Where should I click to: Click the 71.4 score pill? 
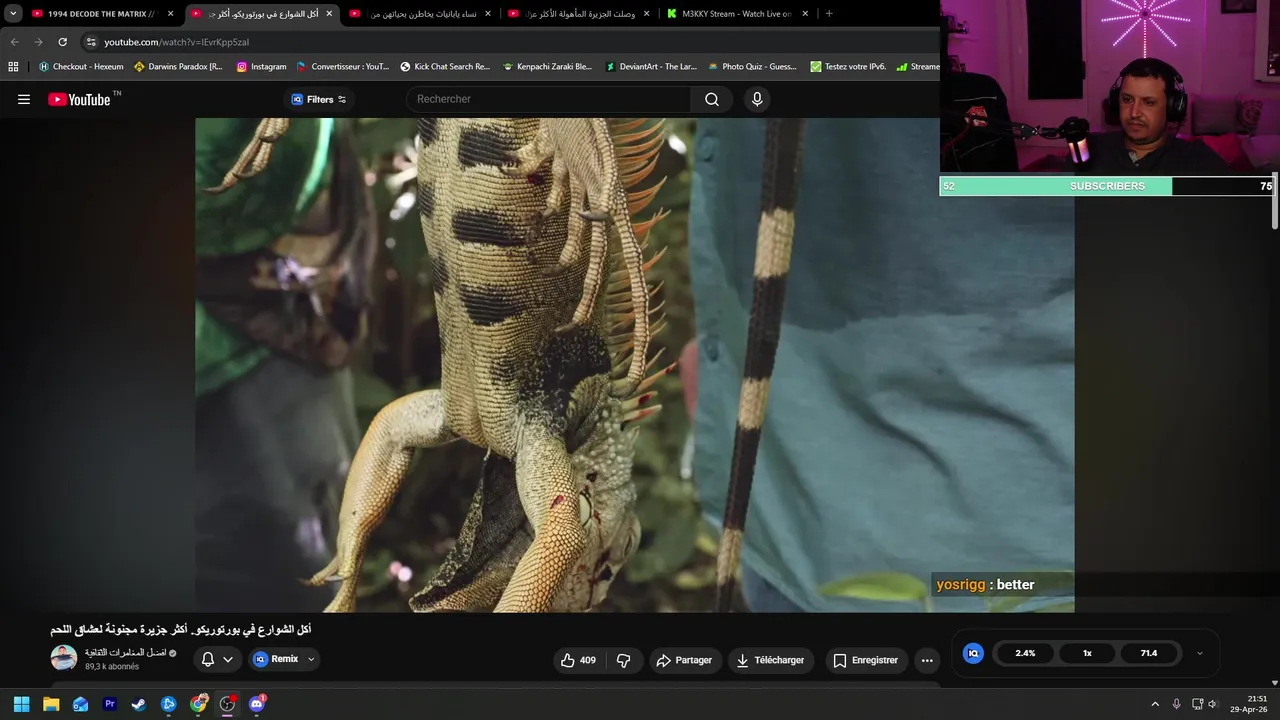click(1149, 653)
